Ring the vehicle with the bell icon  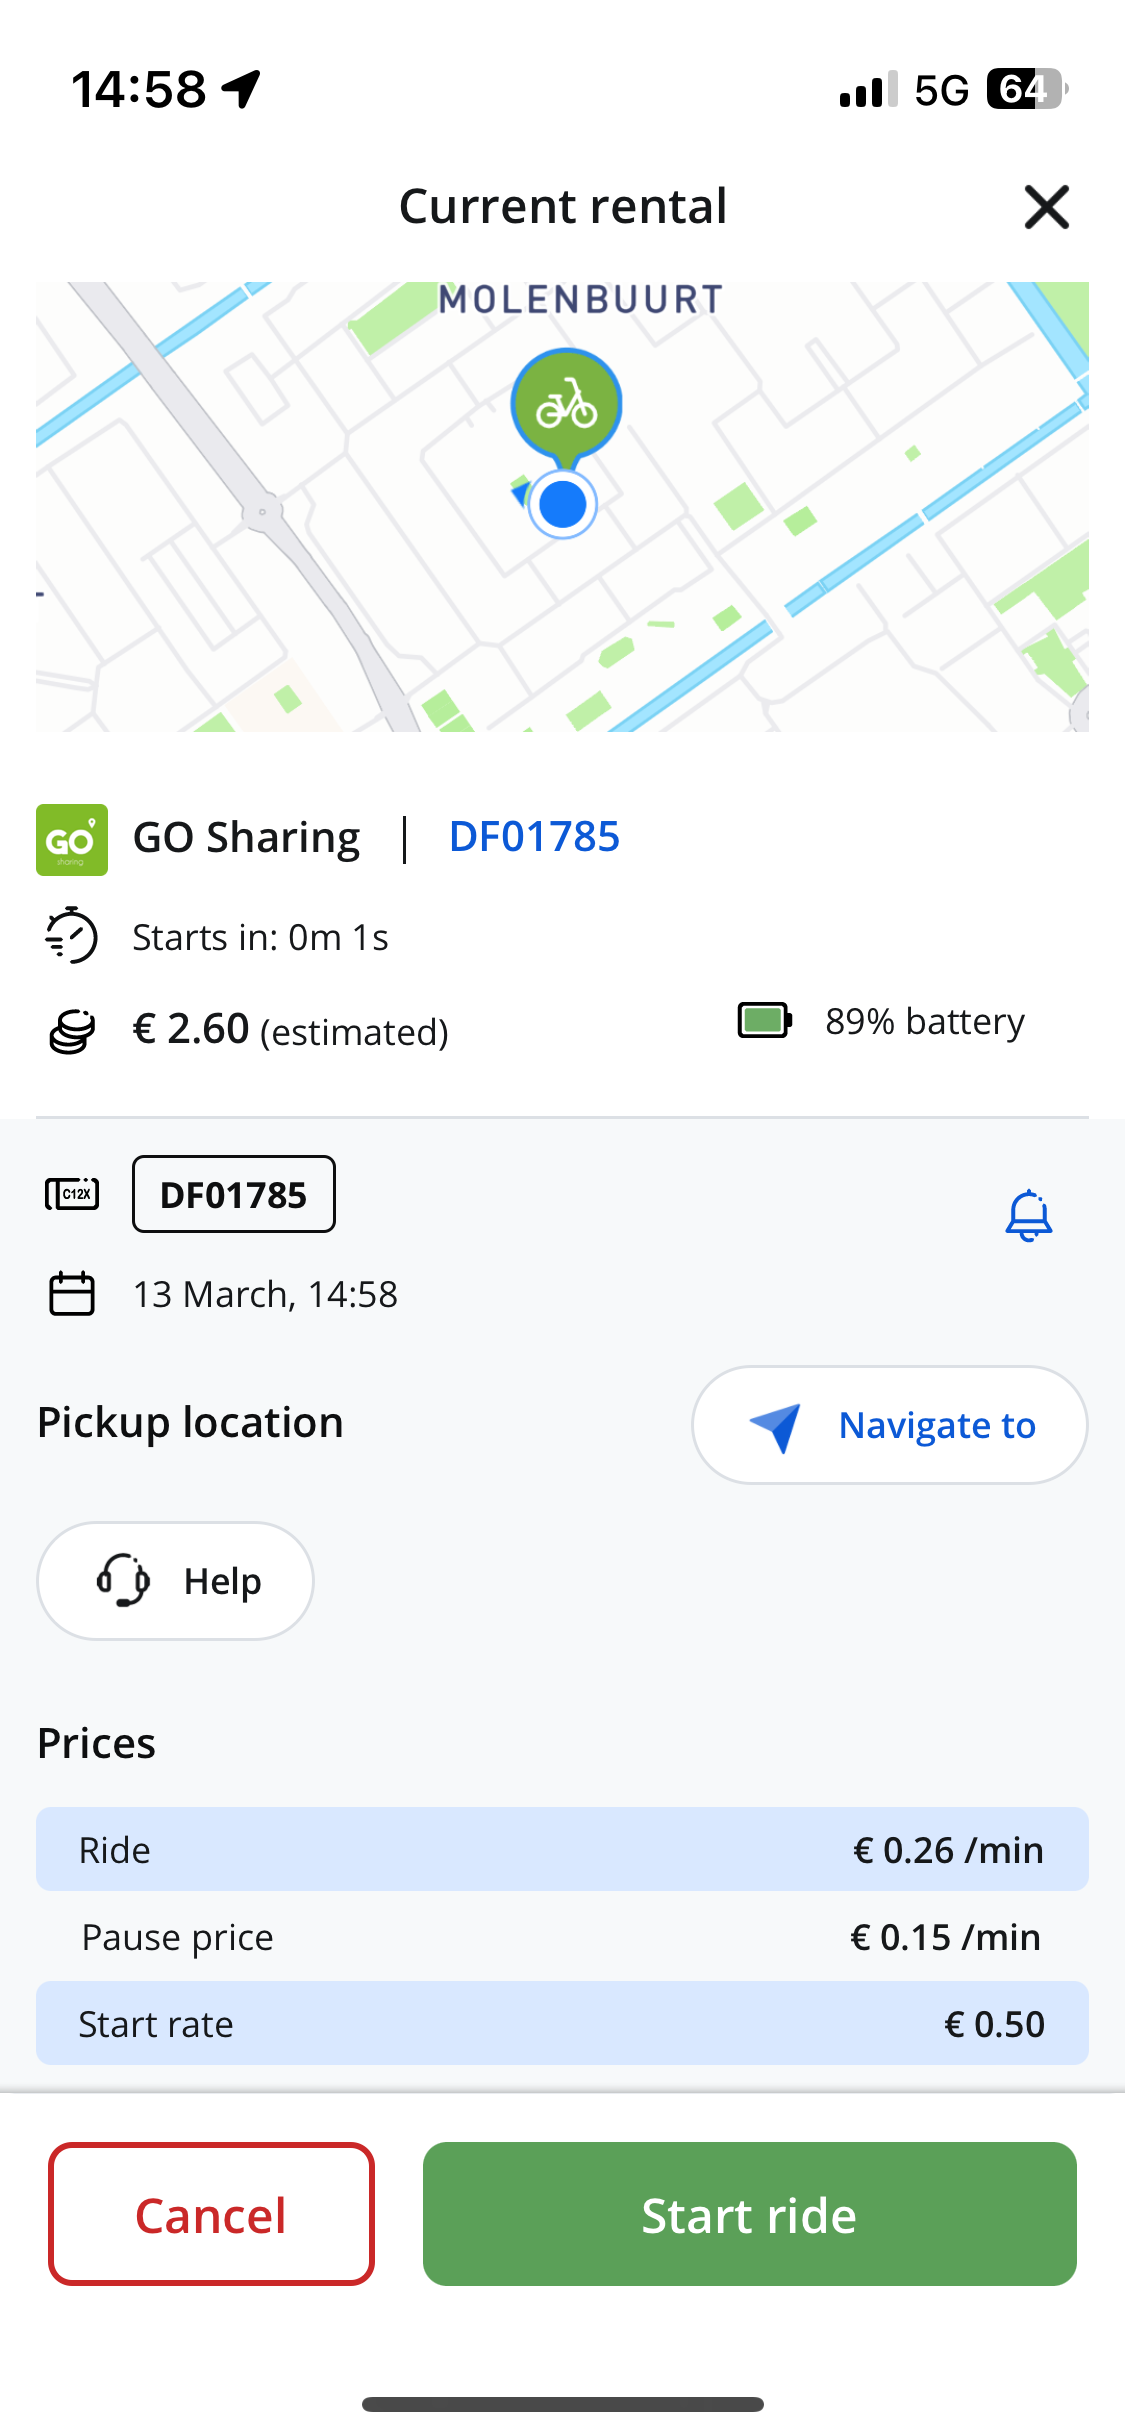[1028, 1216]
